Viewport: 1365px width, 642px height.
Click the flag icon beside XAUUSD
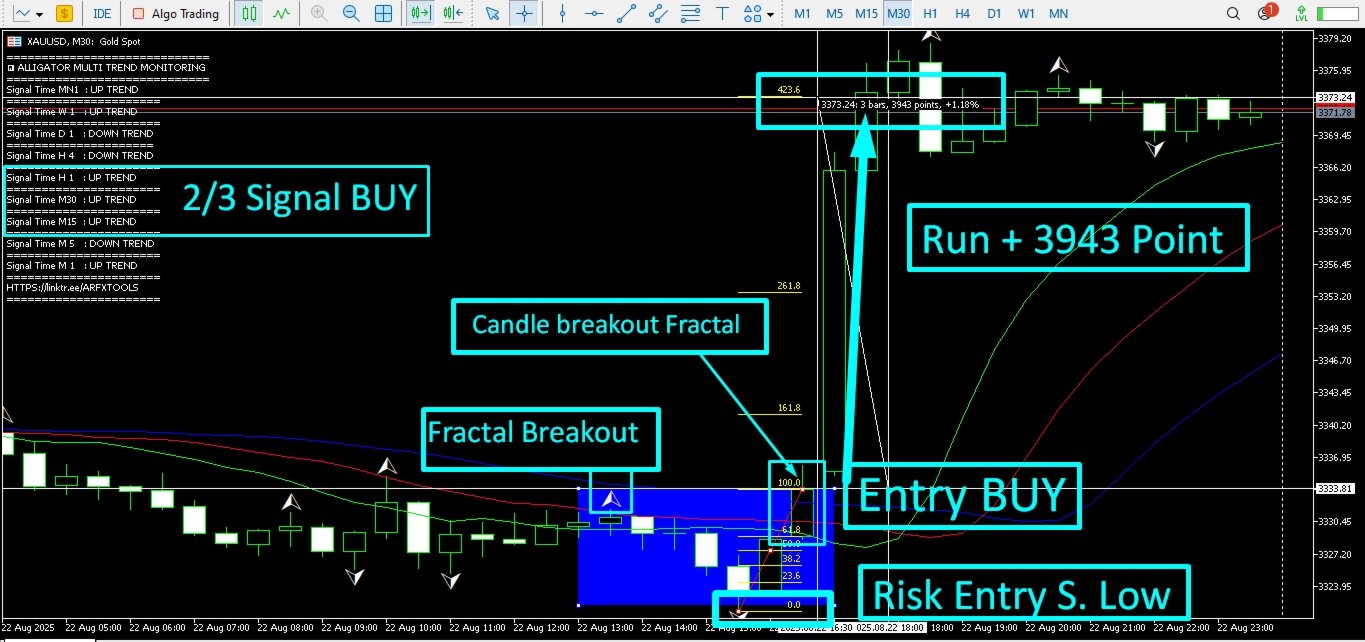tap(14, 41)
